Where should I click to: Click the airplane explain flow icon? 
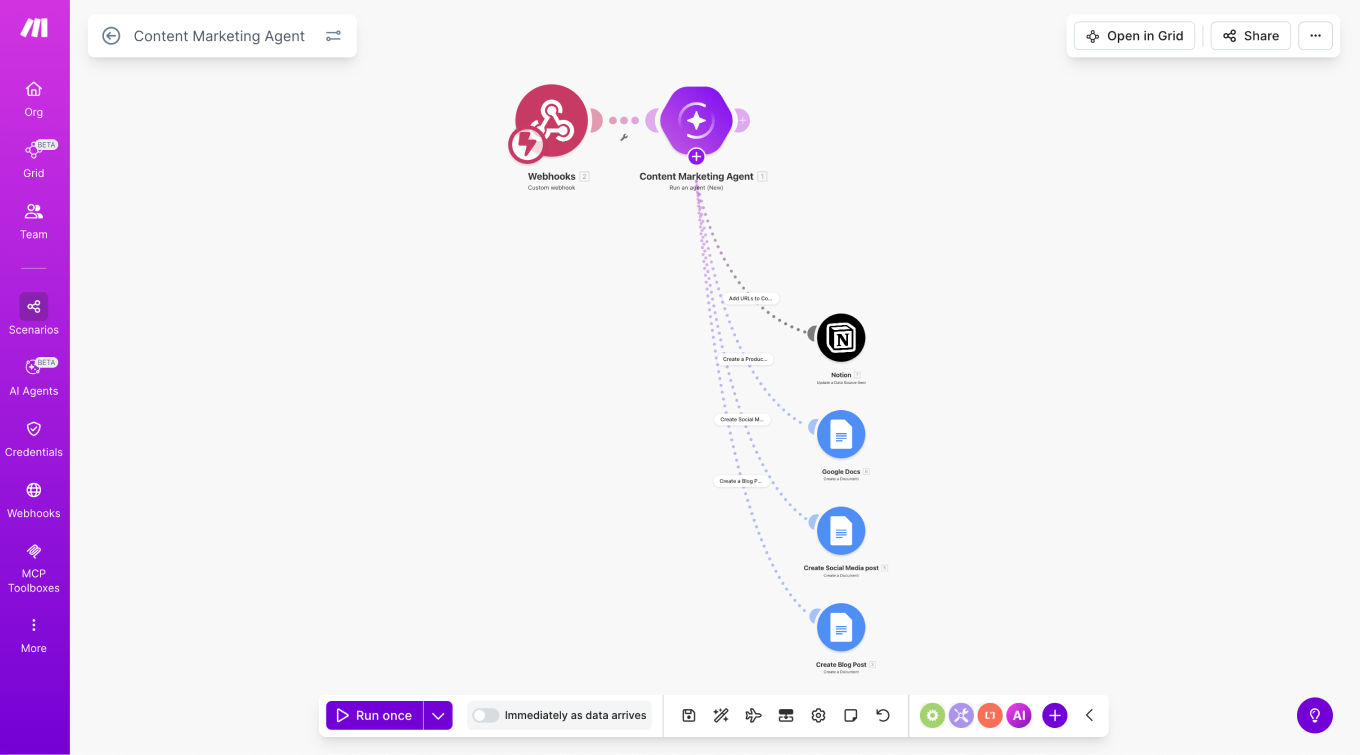[754, 715]
